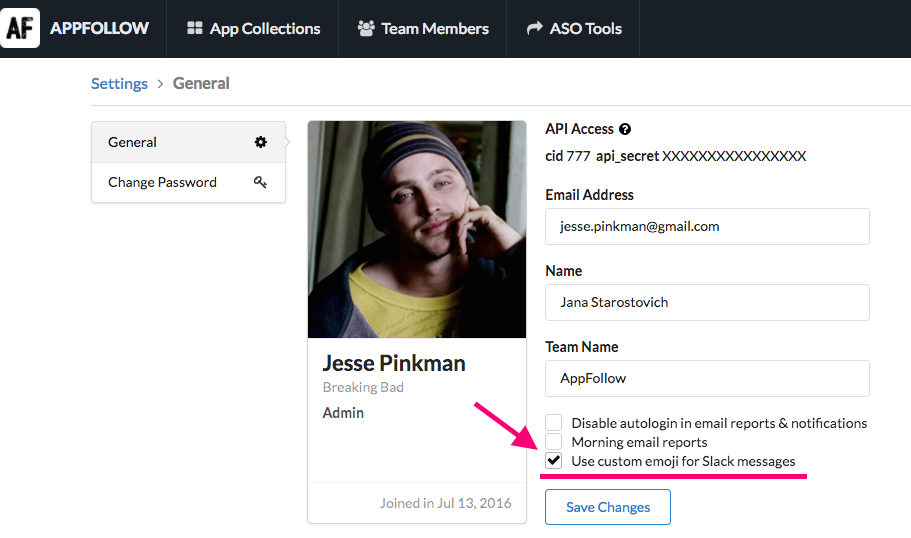Click the App Collections grid icon

(x=195, y=28)
